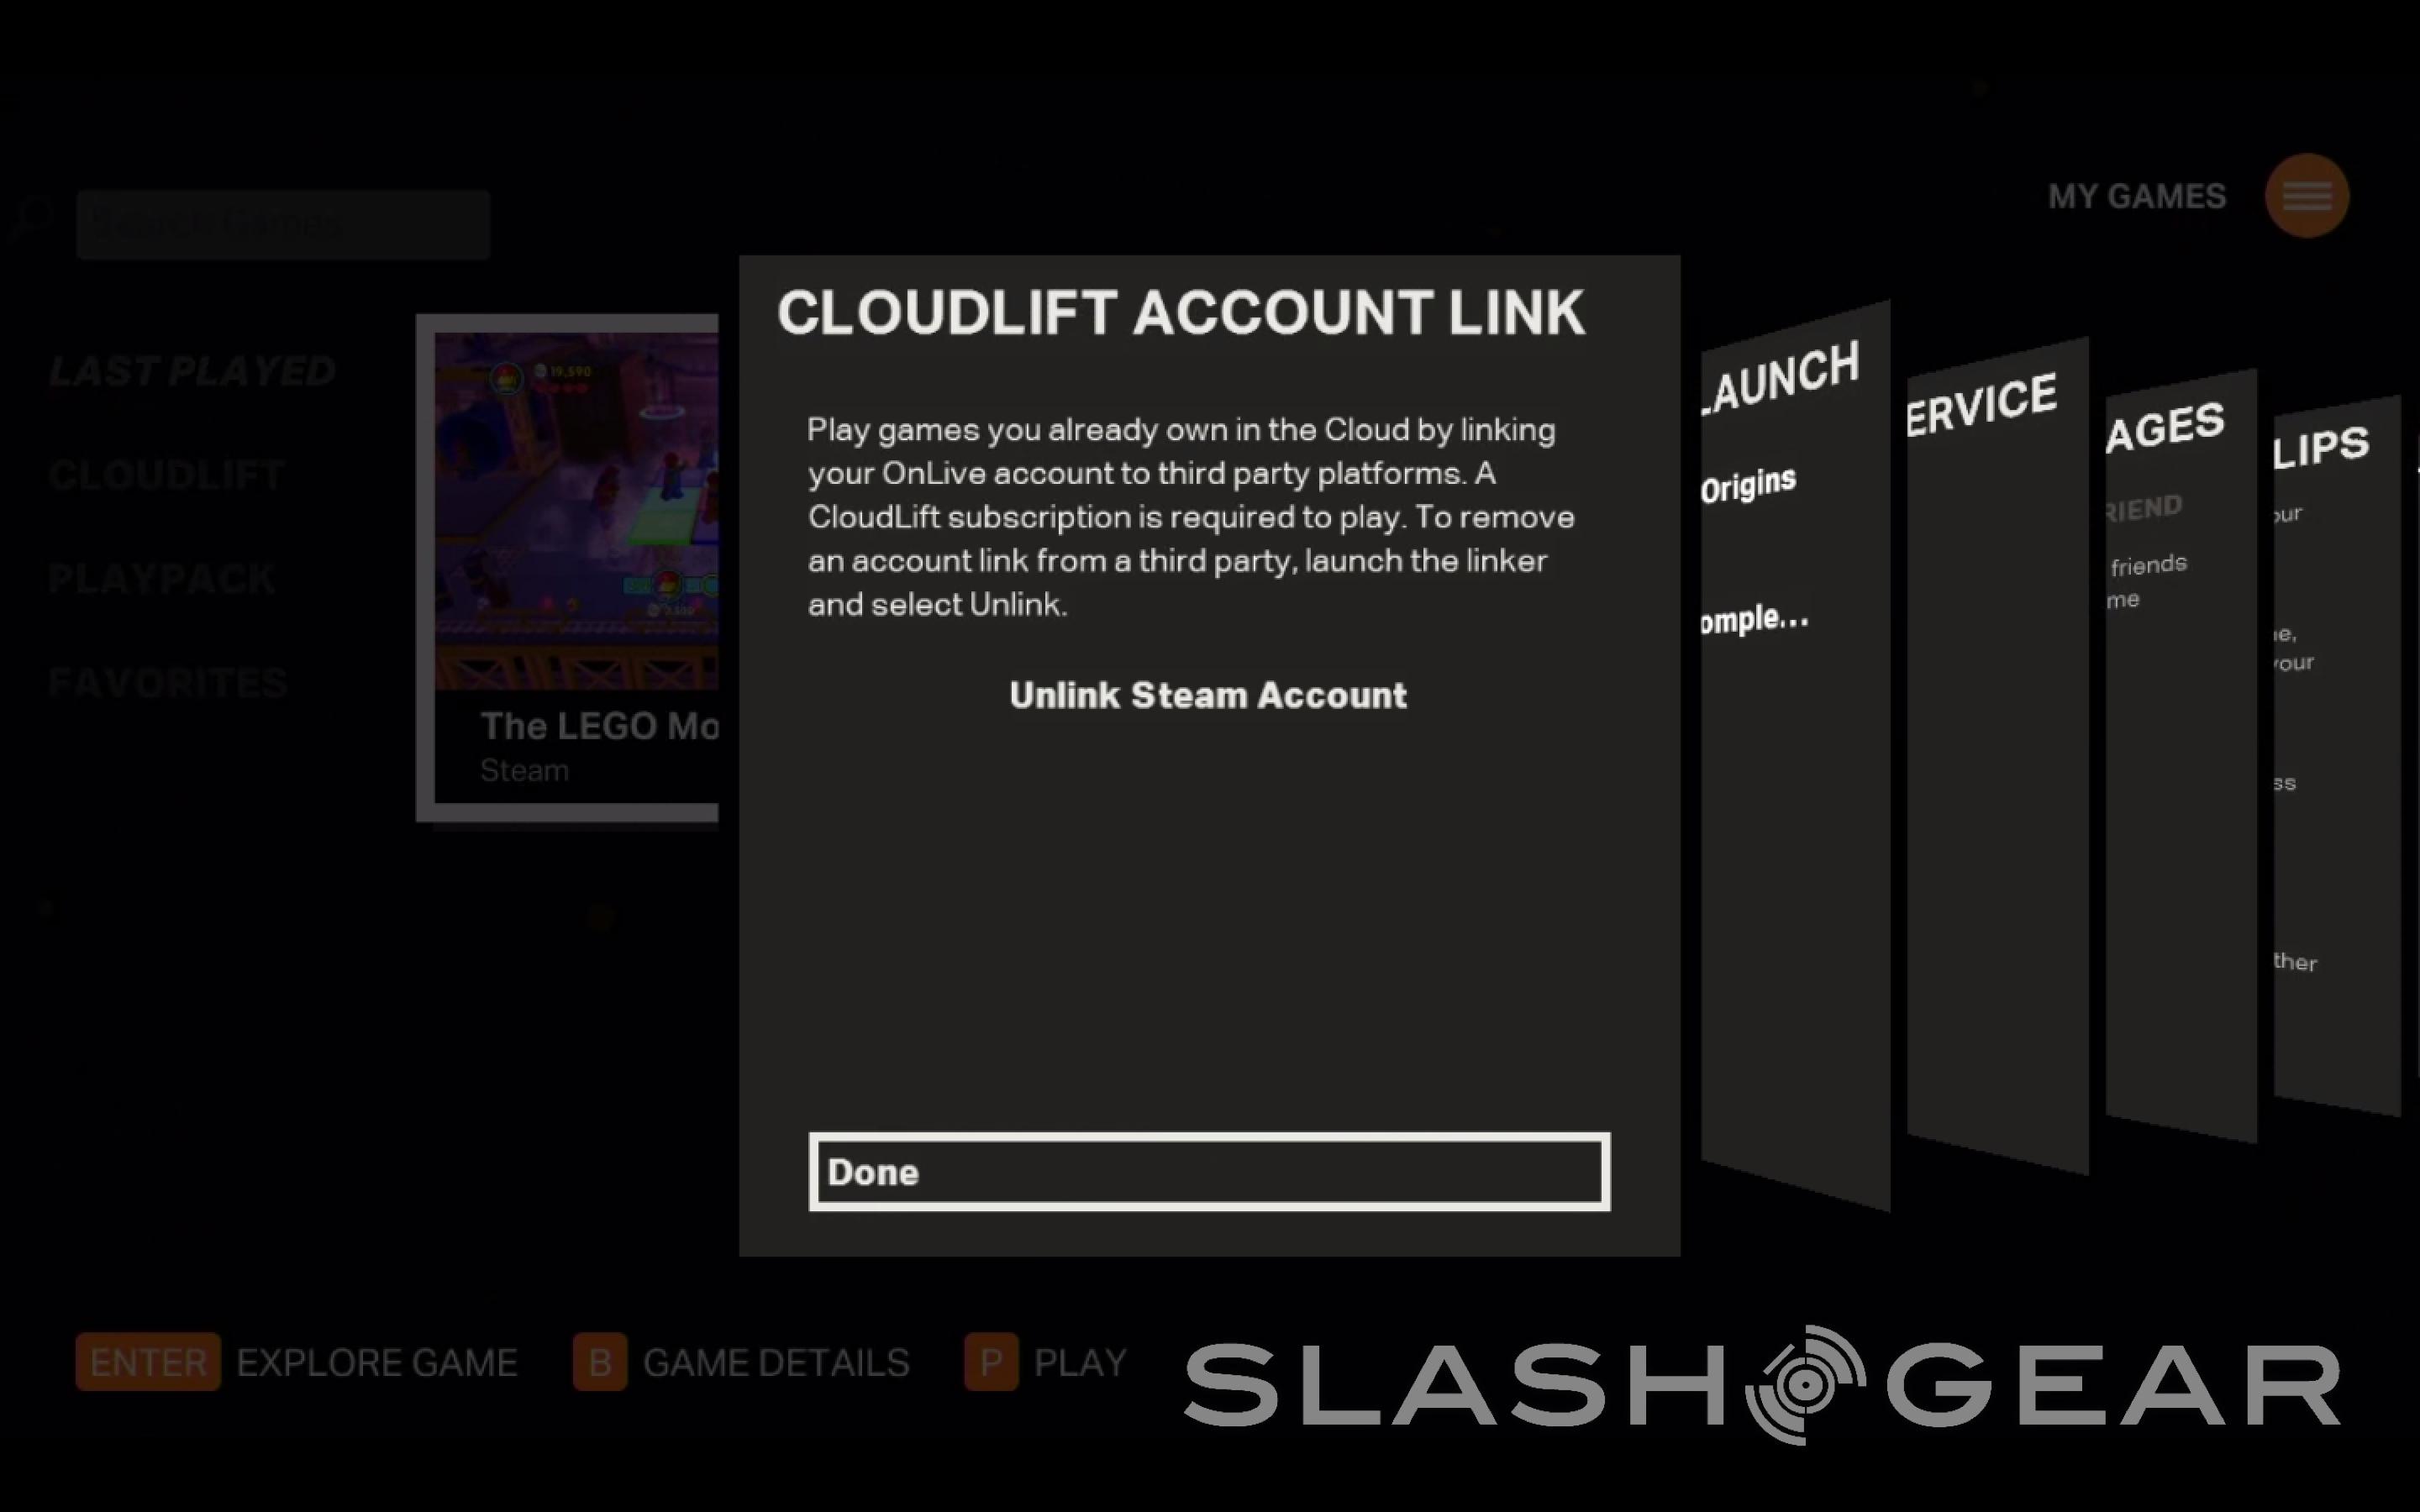This screenshot has height=1512, width=2420.
Task: Select CLOUDLIFT in the sidebar
Action: 167,475
